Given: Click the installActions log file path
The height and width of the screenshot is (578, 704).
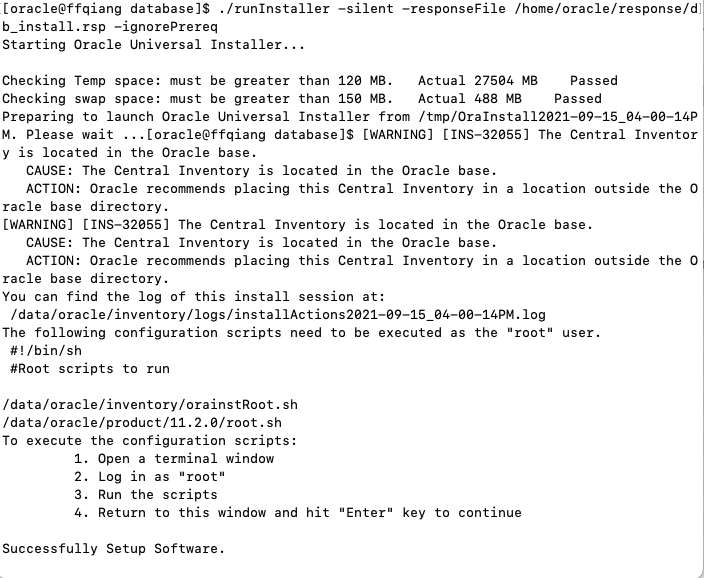Looking at the screenshot, I should [x=277, y=315].
